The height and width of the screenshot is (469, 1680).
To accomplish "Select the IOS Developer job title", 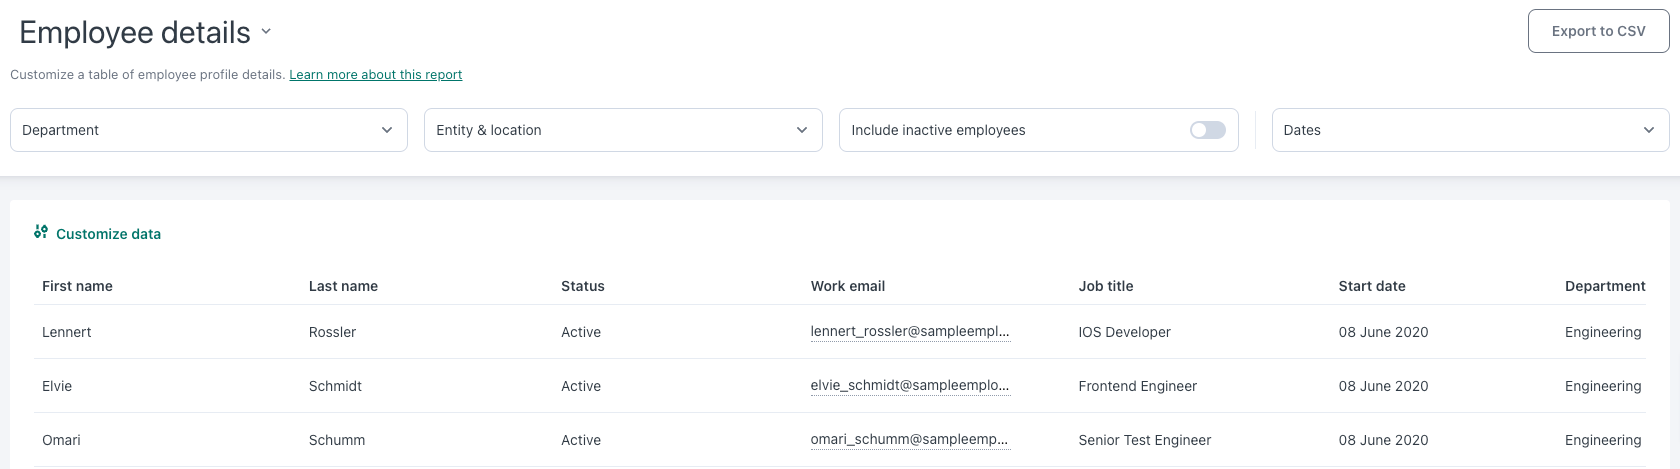I will 1125,332.
